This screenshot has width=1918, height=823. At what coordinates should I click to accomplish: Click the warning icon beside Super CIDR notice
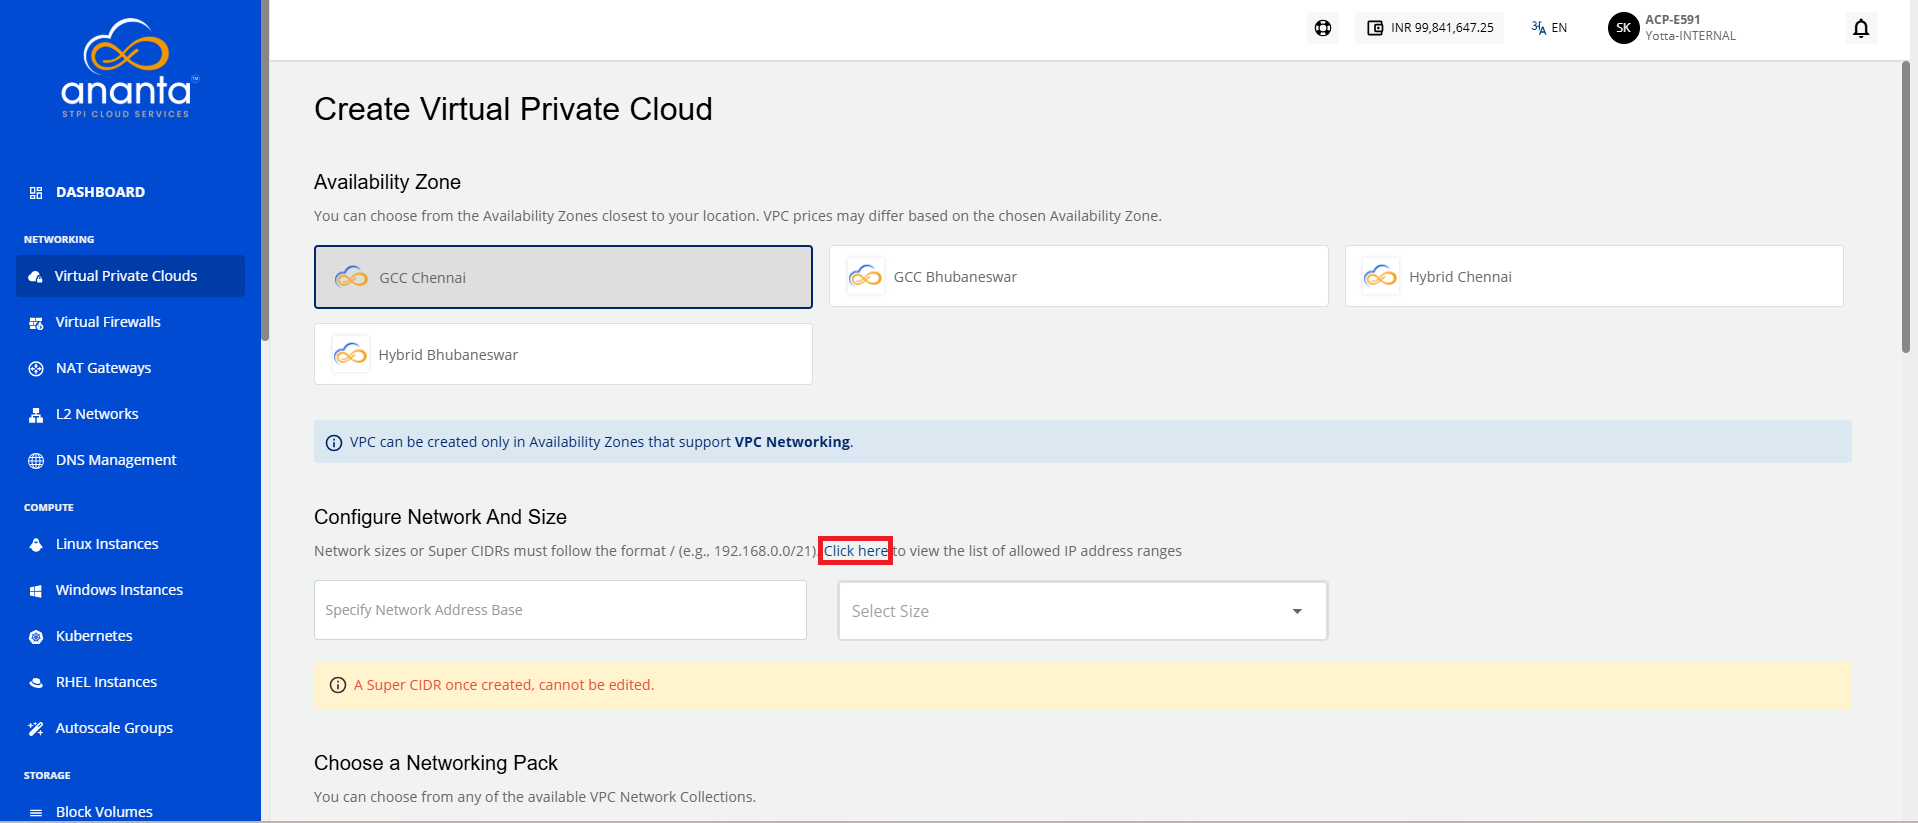[338, 685]
